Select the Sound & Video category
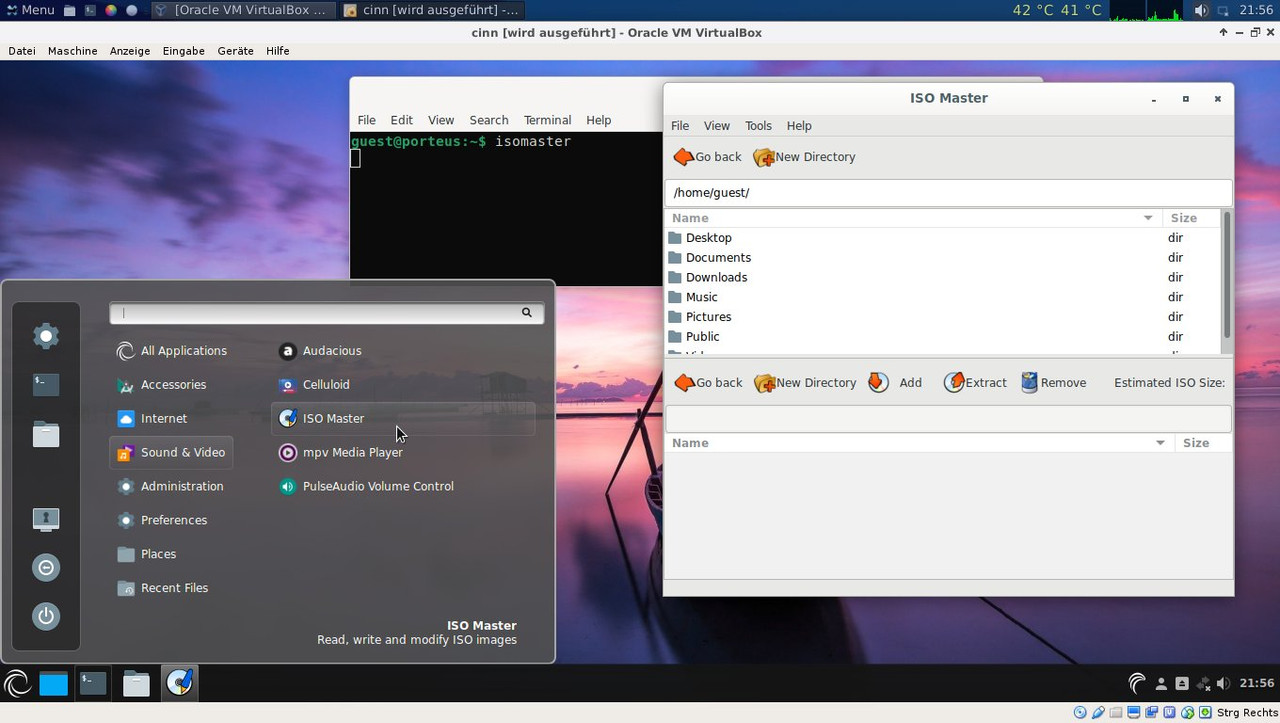1280x723 pixels. point(171,453)
